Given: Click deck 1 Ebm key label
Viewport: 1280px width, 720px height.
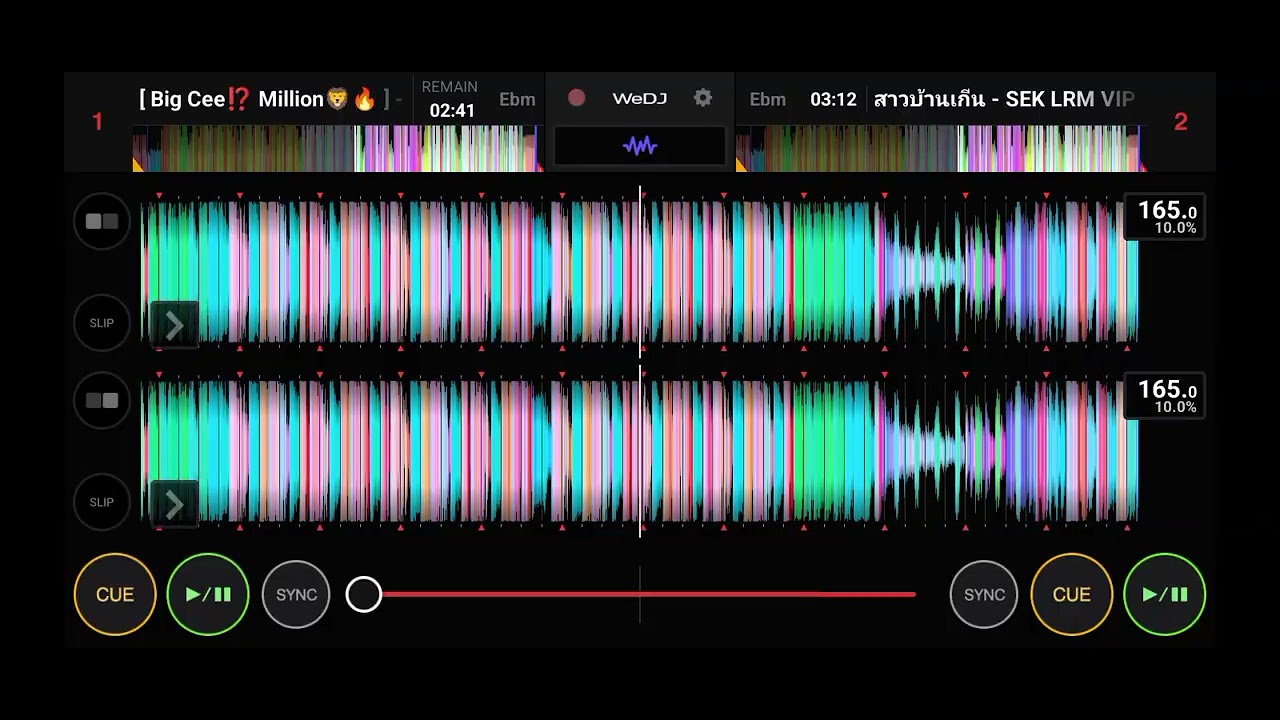Looking at the screenshot, I should click(517, 99).
